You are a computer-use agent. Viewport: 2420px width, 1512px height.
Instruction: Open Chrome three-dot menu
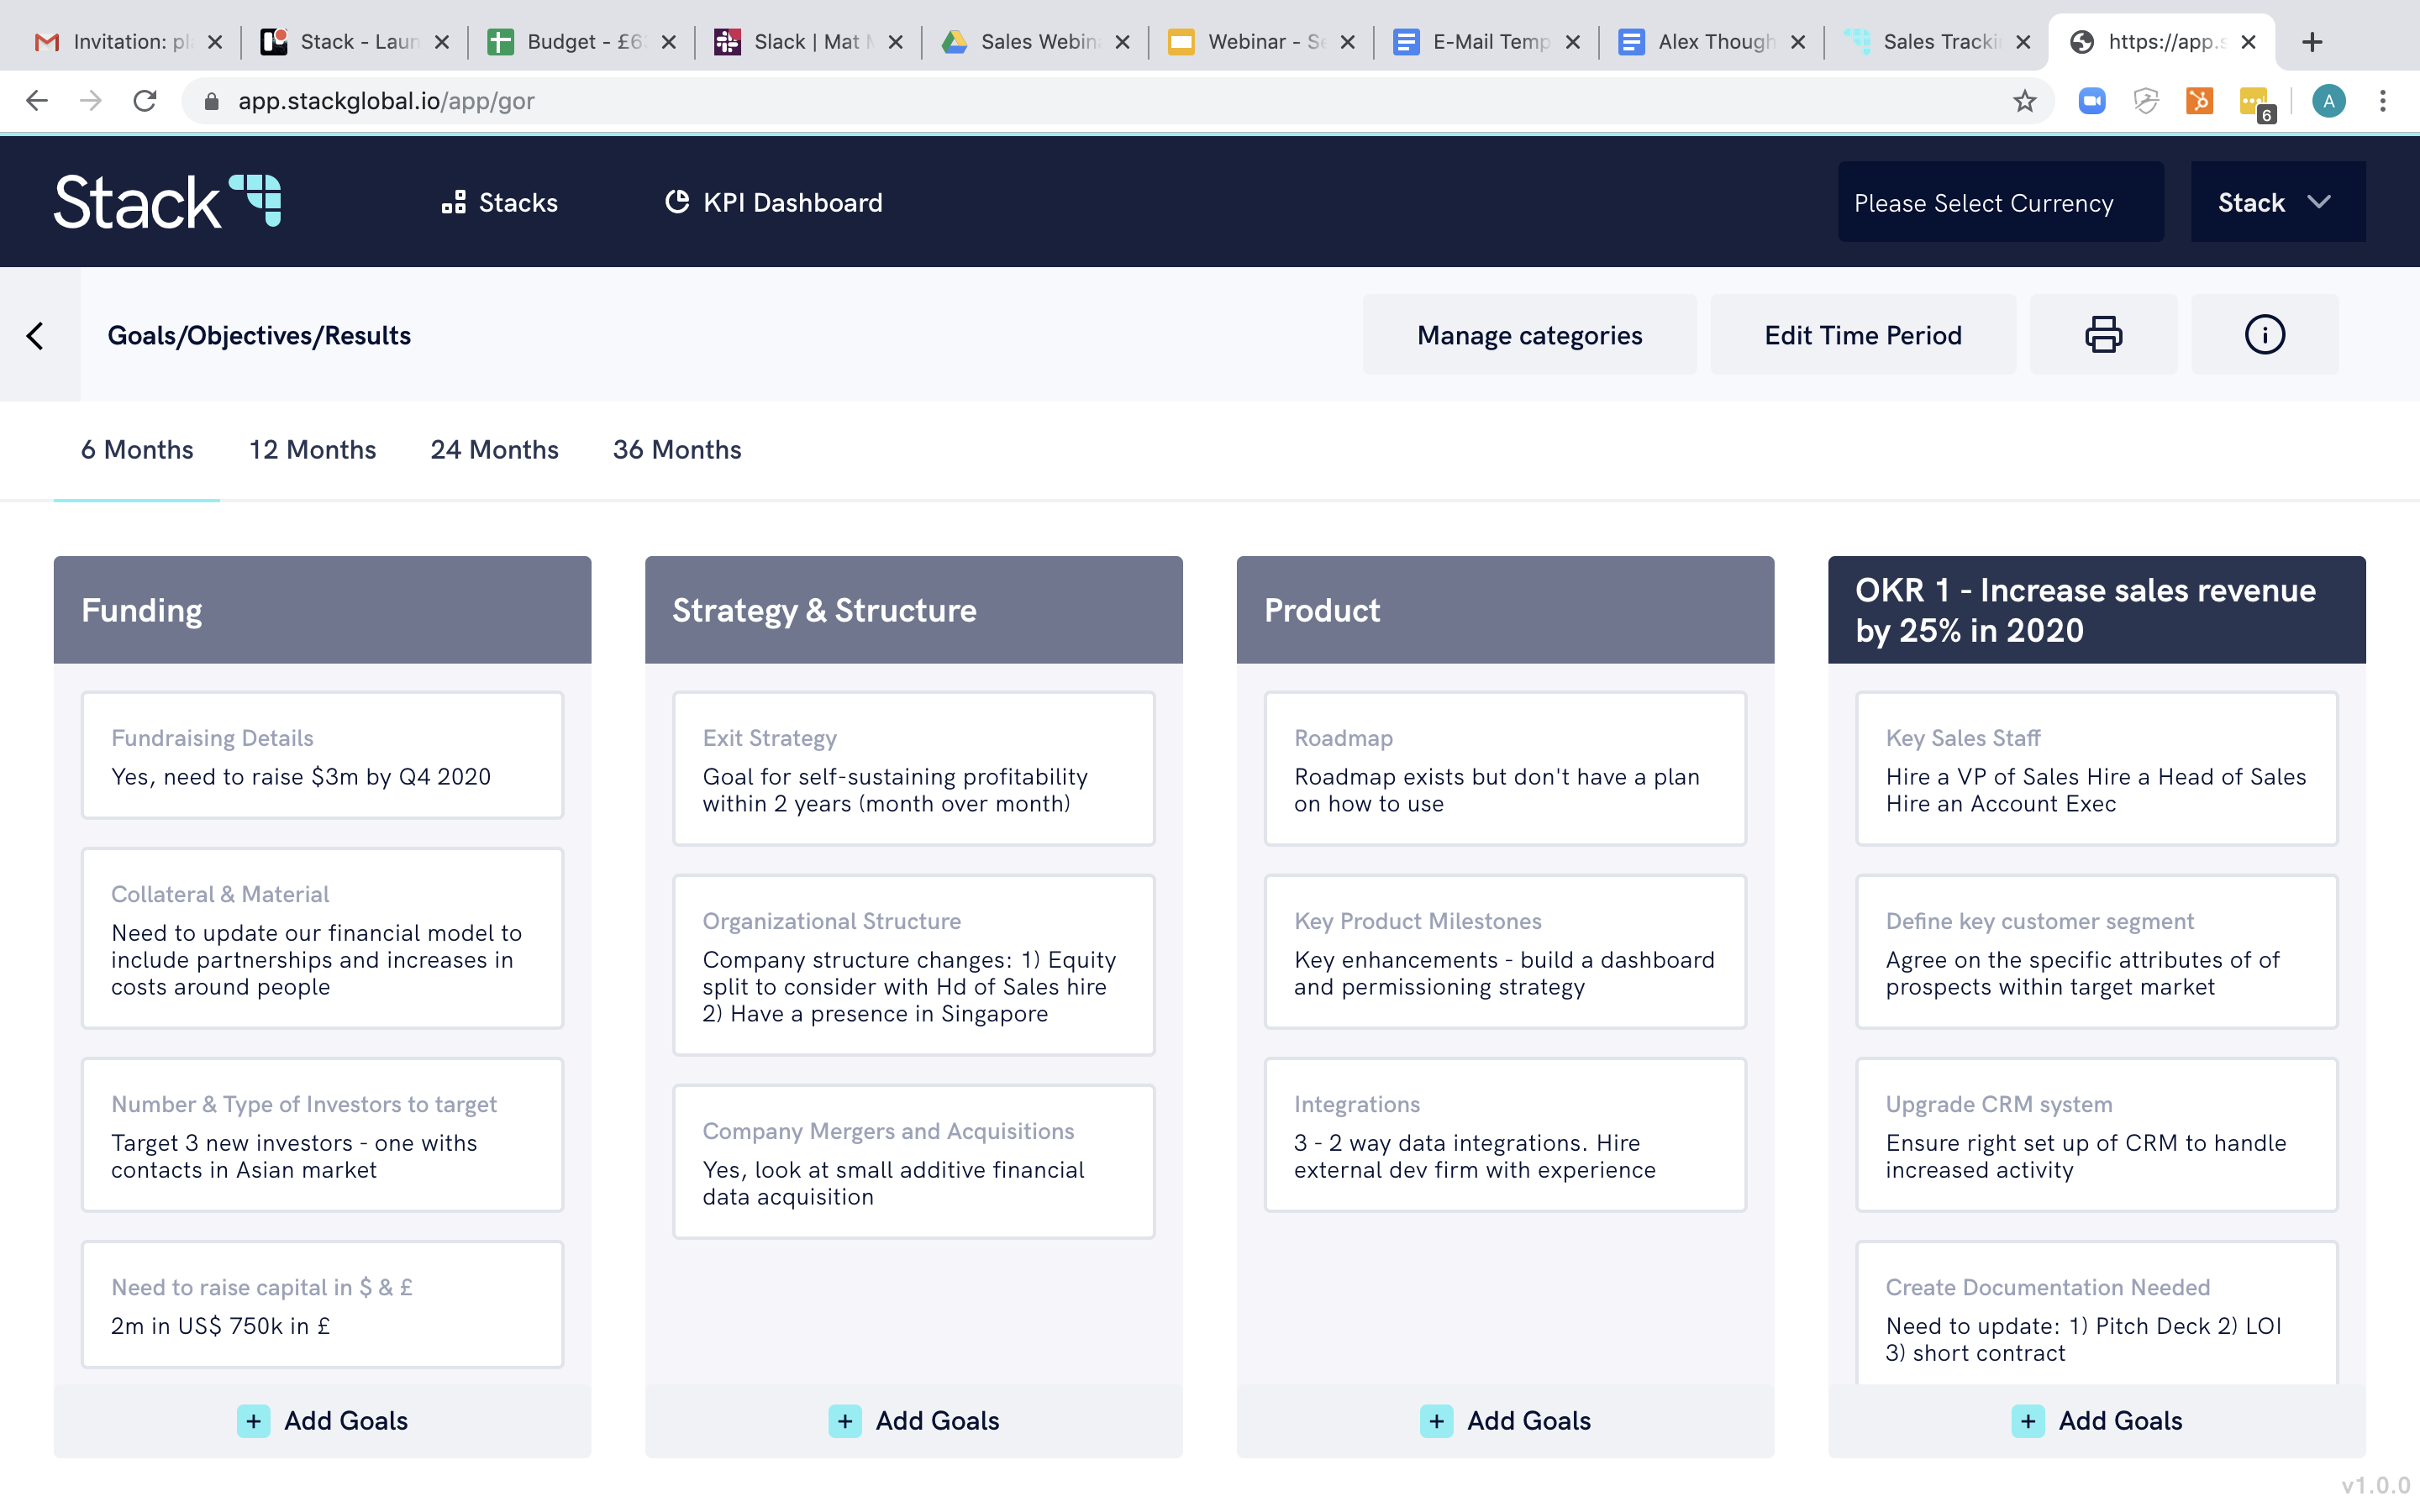click(x=2383, y=101)
